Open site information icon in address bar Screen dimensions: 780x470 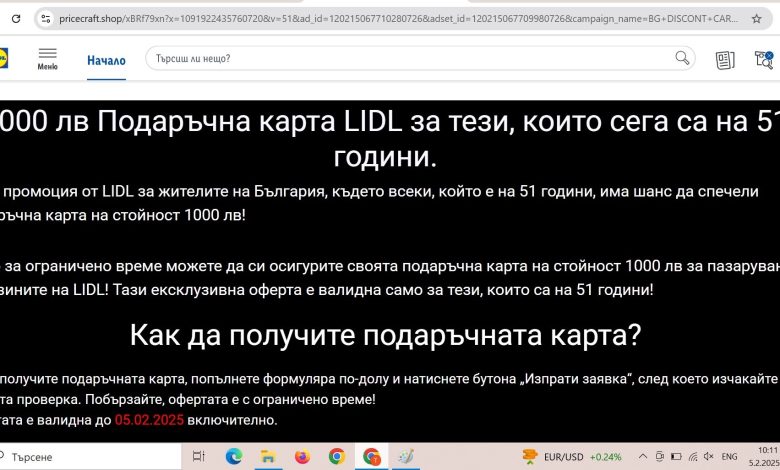click(46, 19)
